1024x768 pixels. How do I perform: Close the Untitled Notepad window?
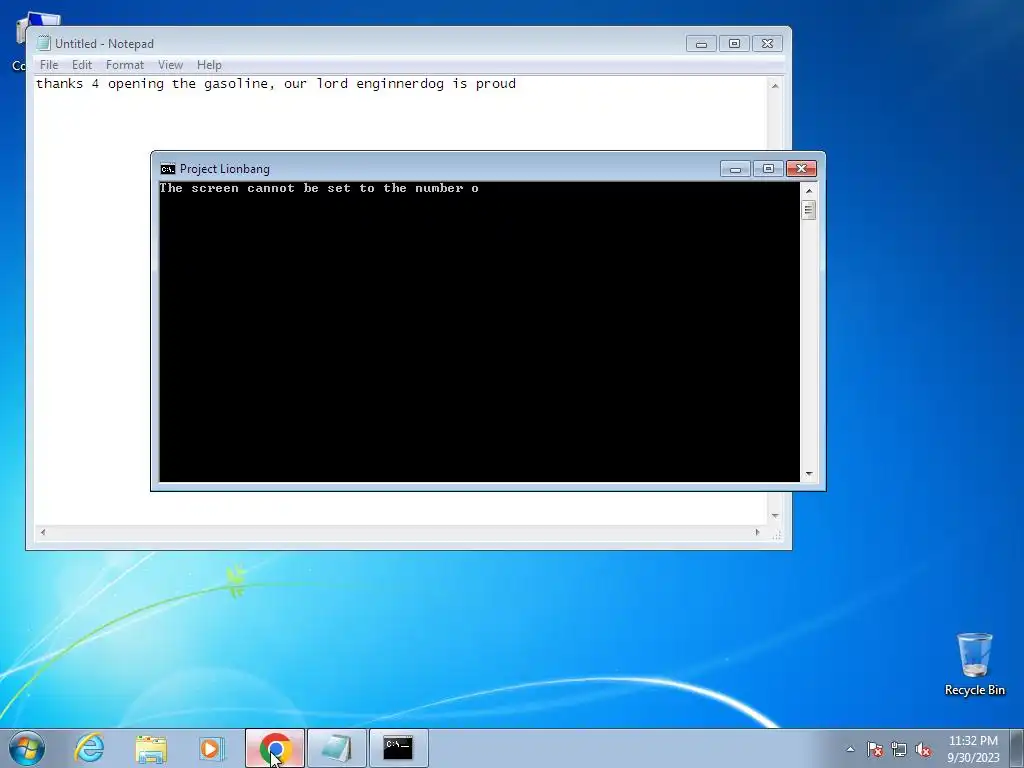pyautogui.click(x=767, y=44)
